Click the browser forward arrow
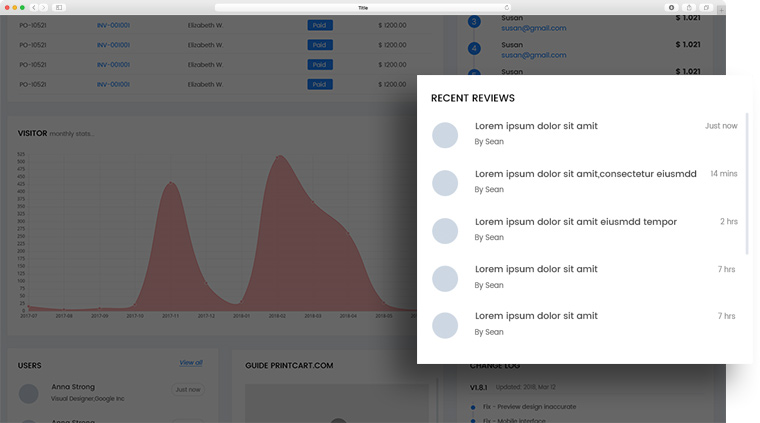The image size is (760, 423). [44, 7]
